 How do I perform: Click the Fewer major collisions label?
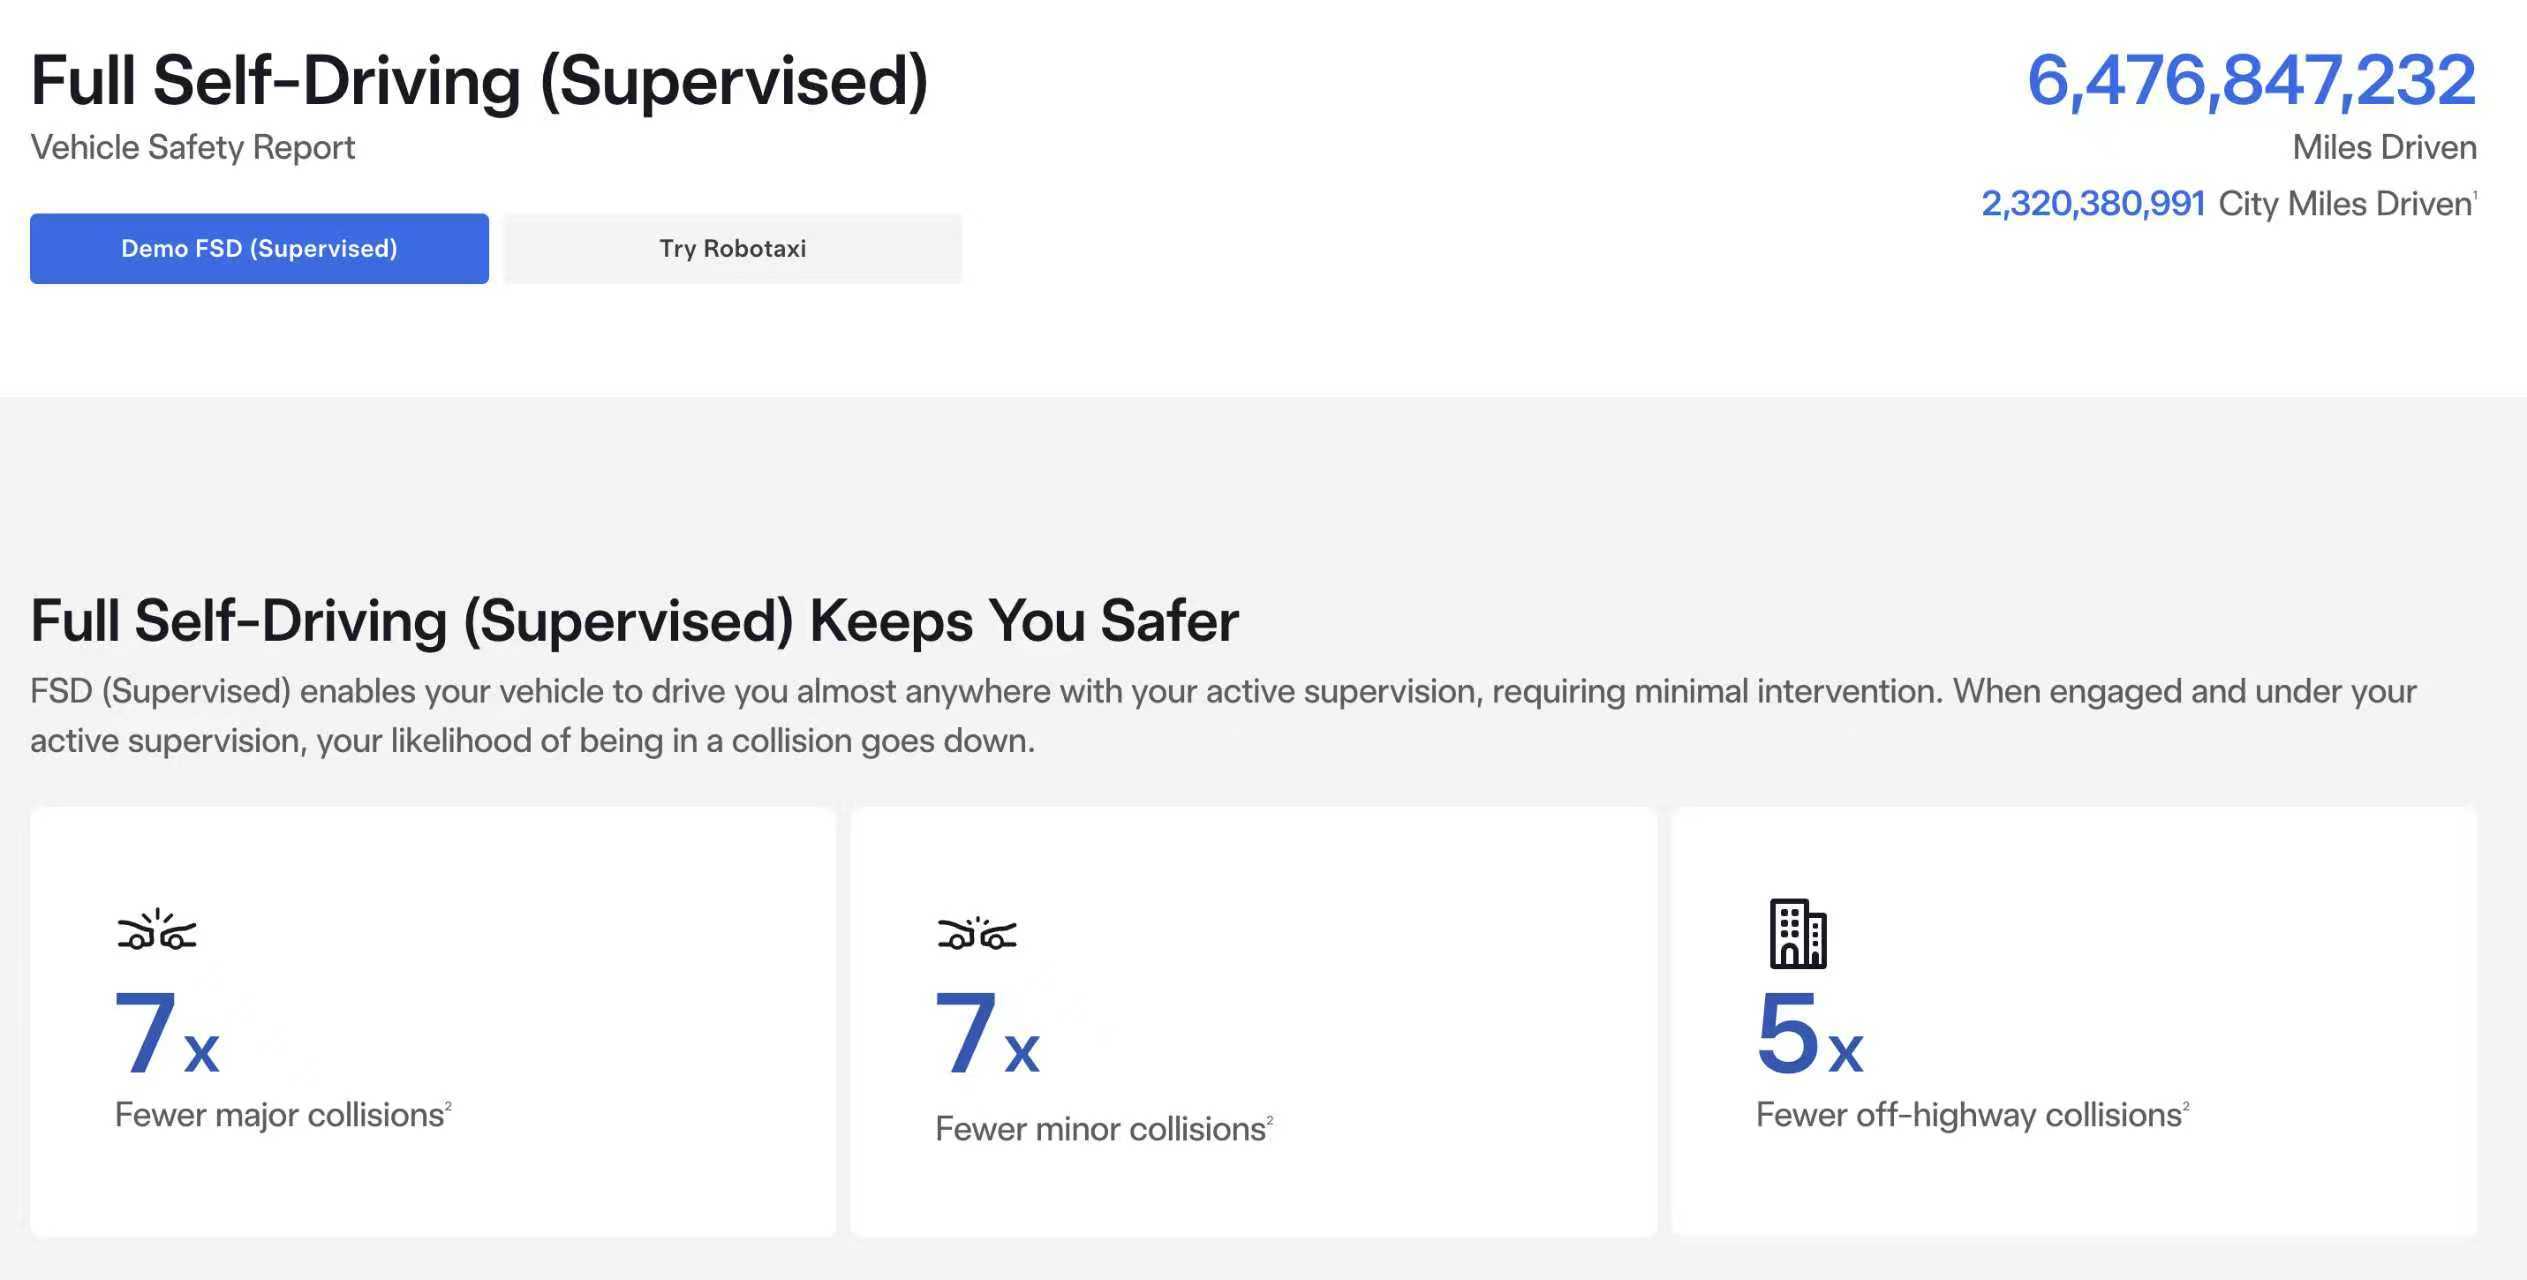[x=279, y=1115]
